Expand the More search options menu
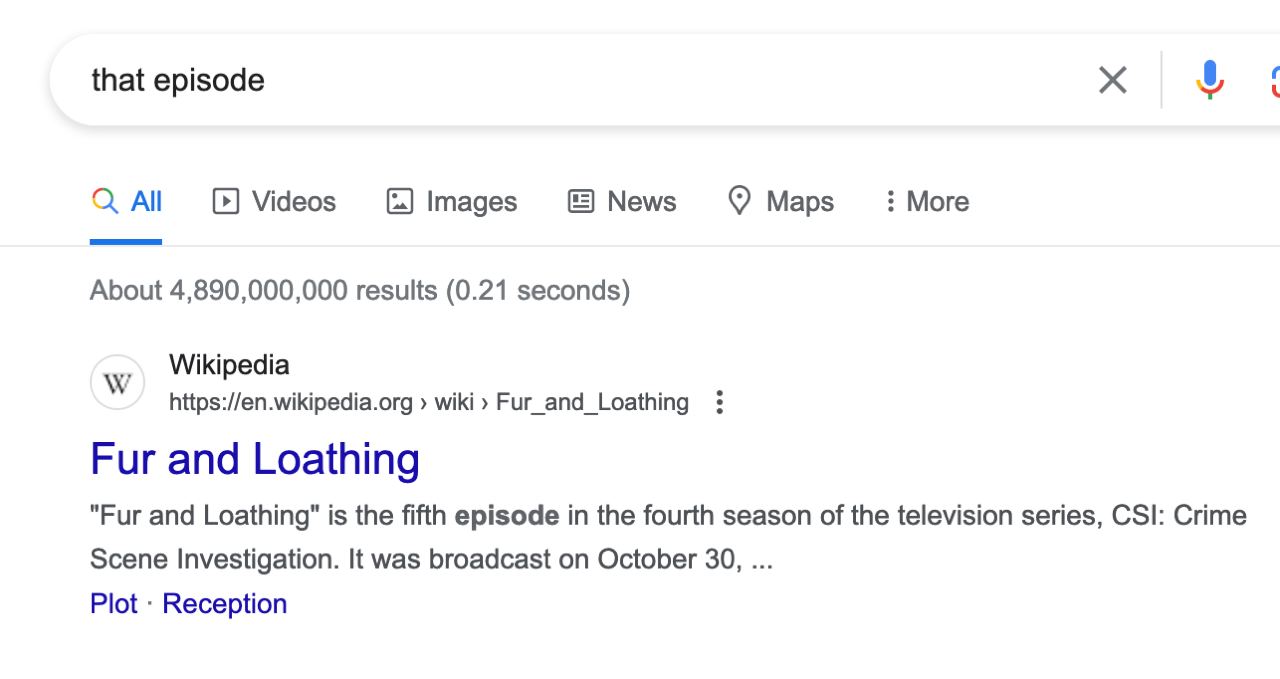Screen dimensions: 1280x679 coord(926,202)
